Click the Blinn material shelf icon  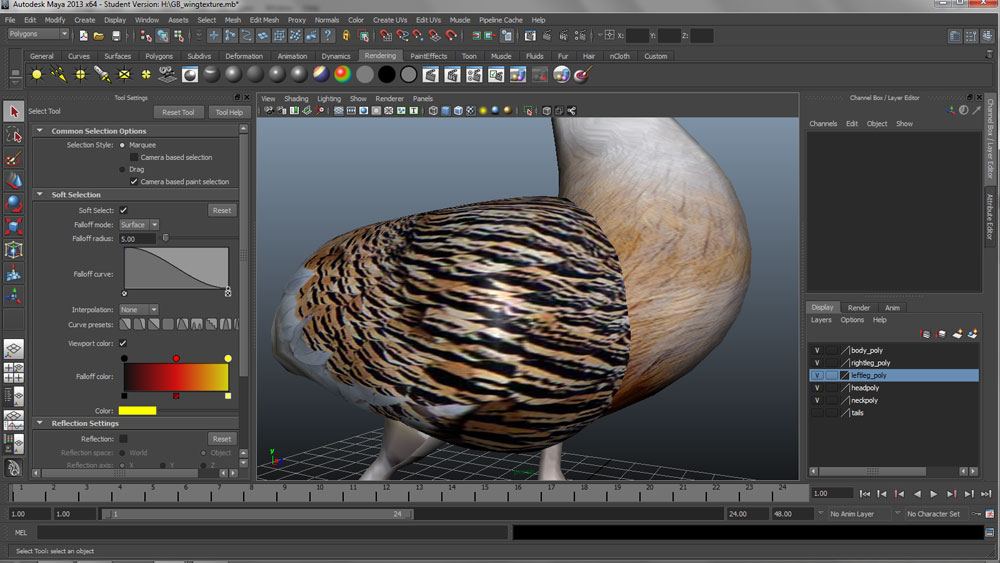[233, 75]
